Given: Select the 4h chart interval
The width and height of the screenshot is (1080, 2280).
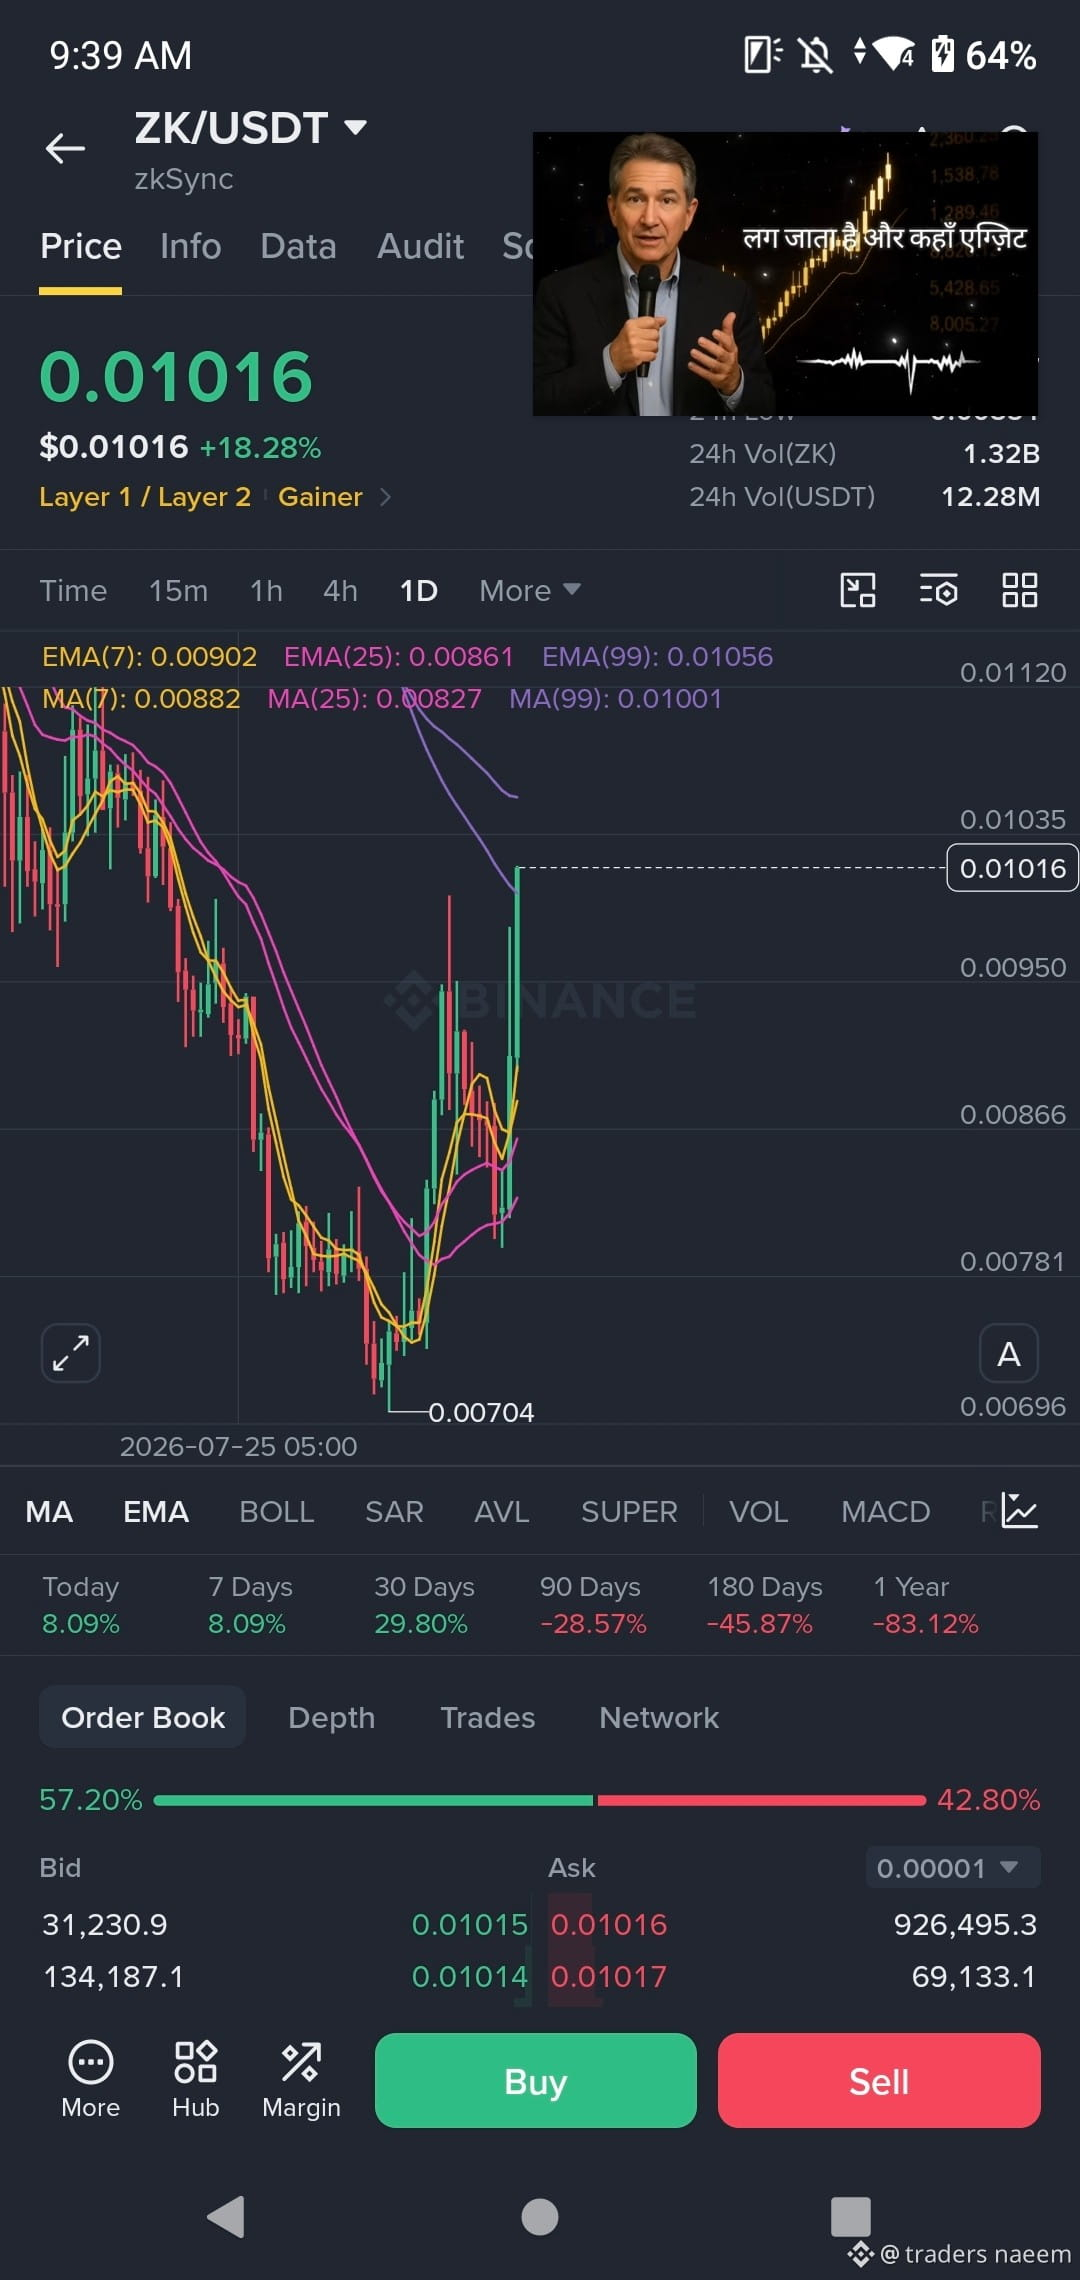Looking at the screenshot, I should tap(340, 591).
